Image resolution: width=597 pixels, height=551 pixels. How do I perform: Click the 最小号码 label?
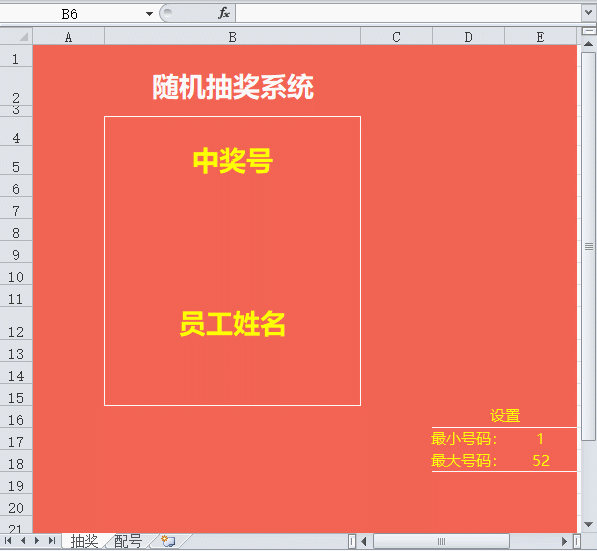pyautogui.click(x=464, y=439)
